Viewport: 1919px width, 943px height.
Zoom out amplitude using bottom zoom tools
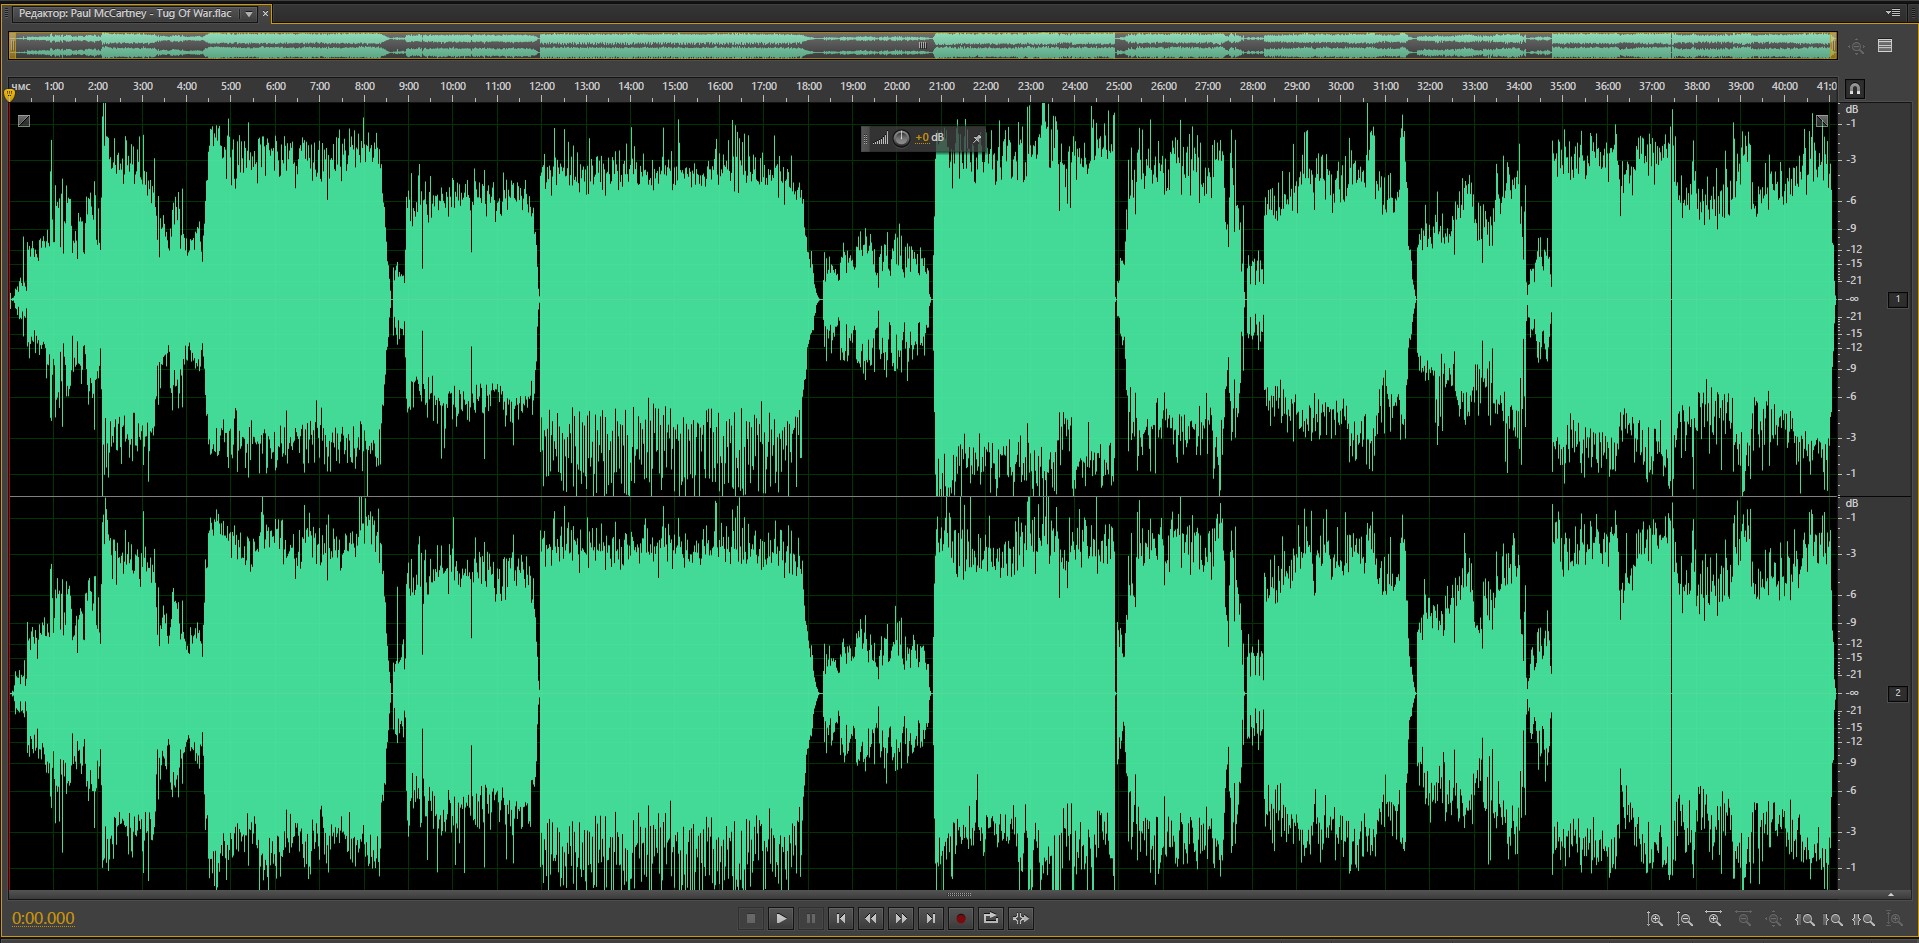(x=1685, y=919)
